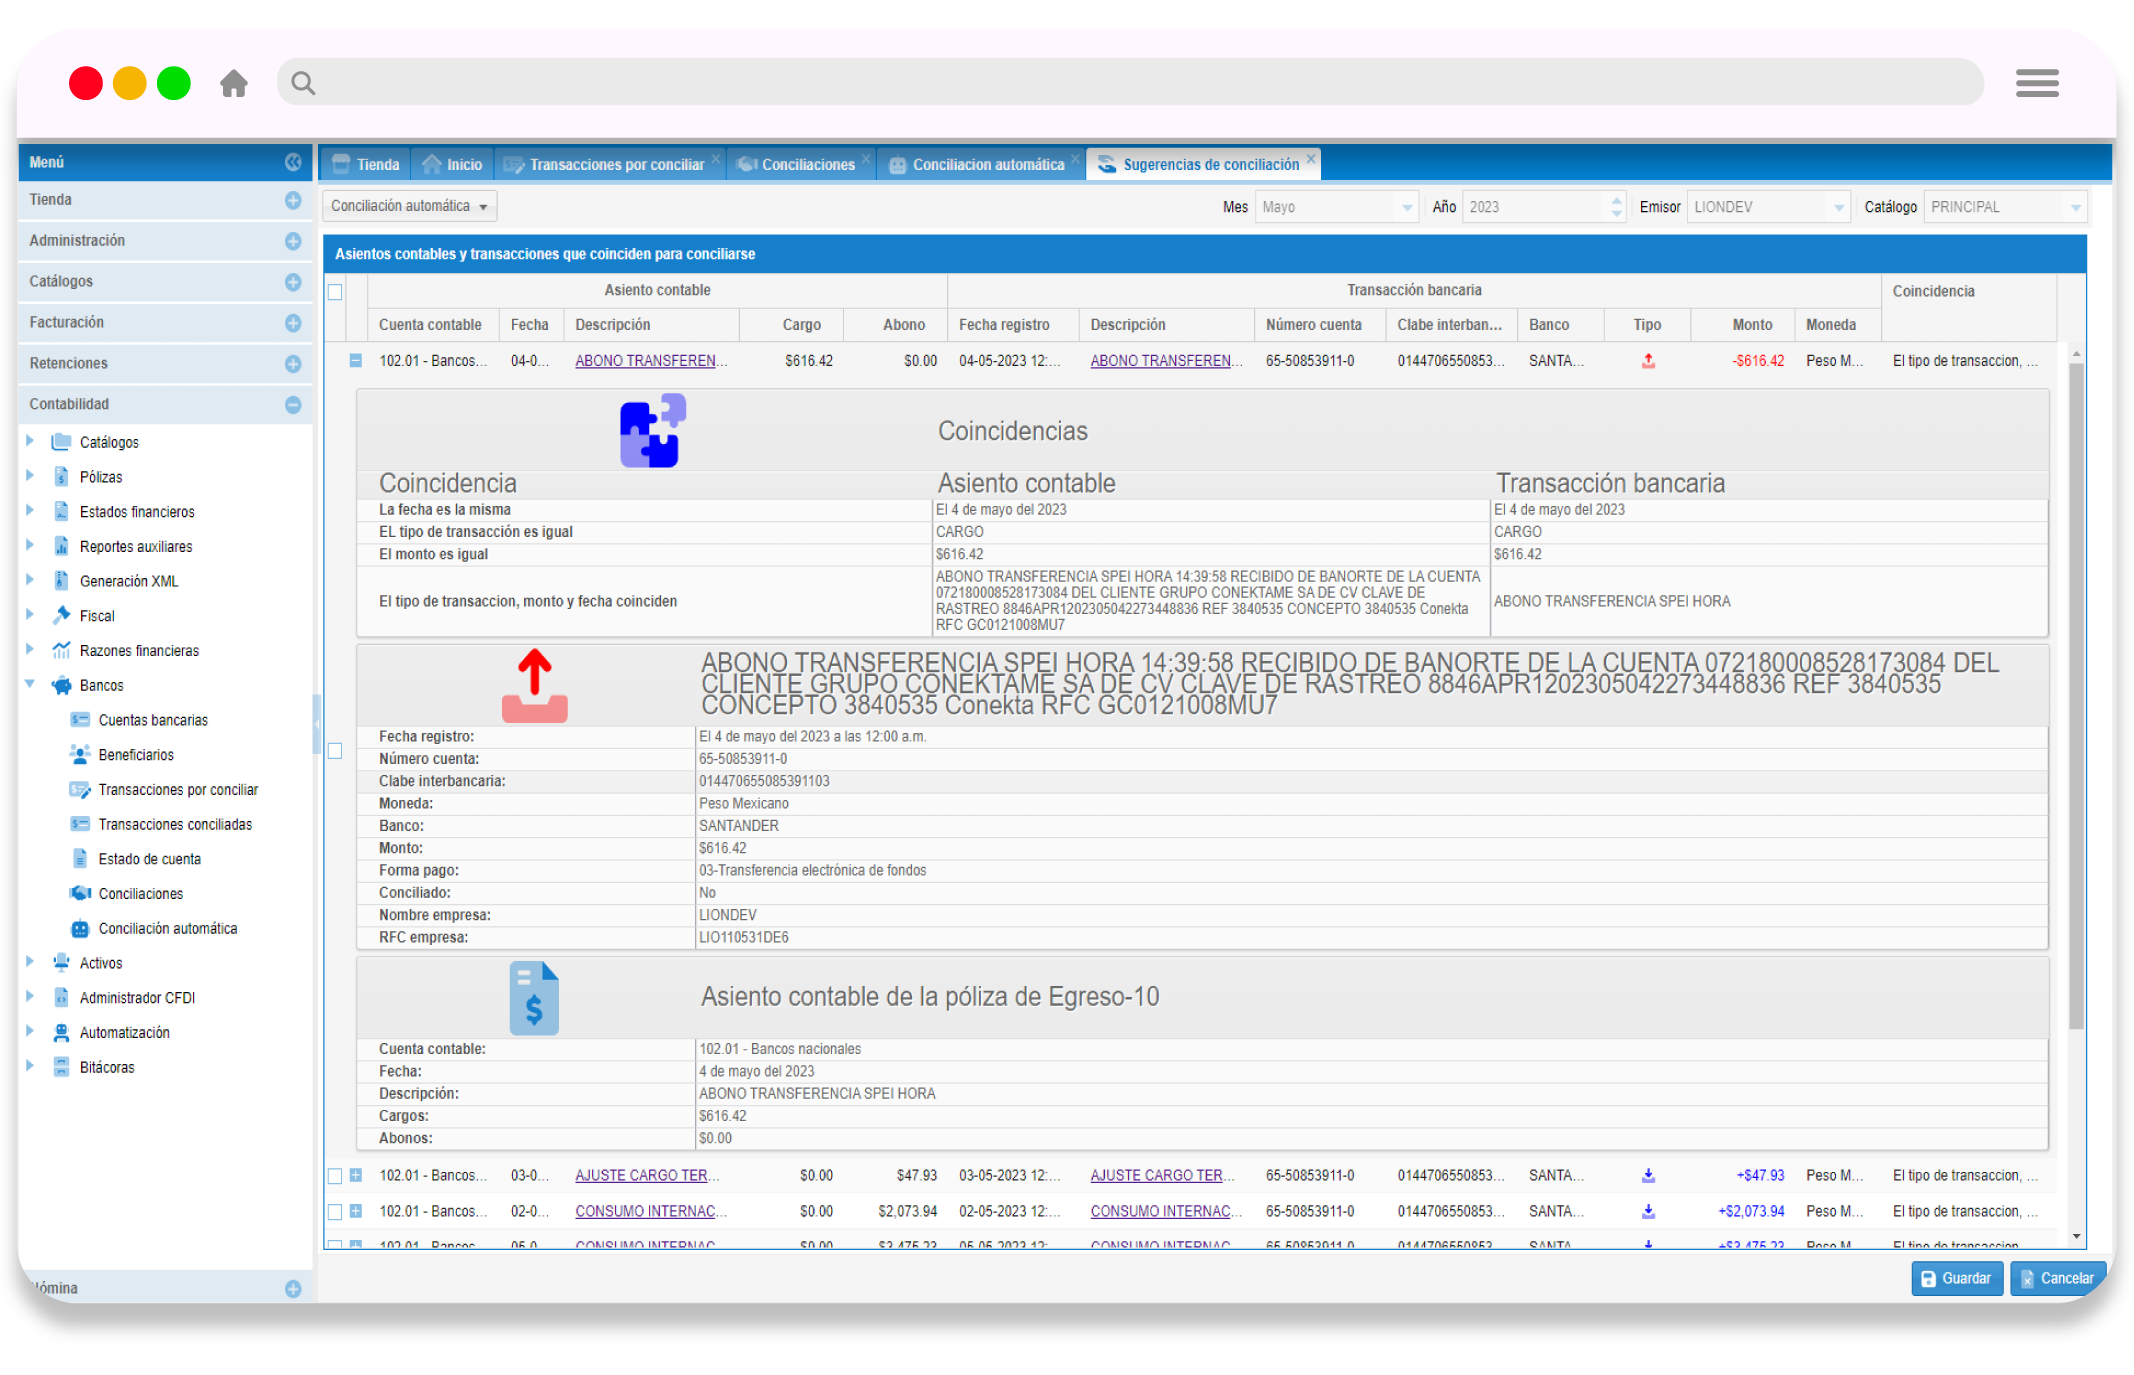Collapse the expanded first row detail
Image resolution: width=2134 pixels, height=1375 pixels.
tap(355, 360)
